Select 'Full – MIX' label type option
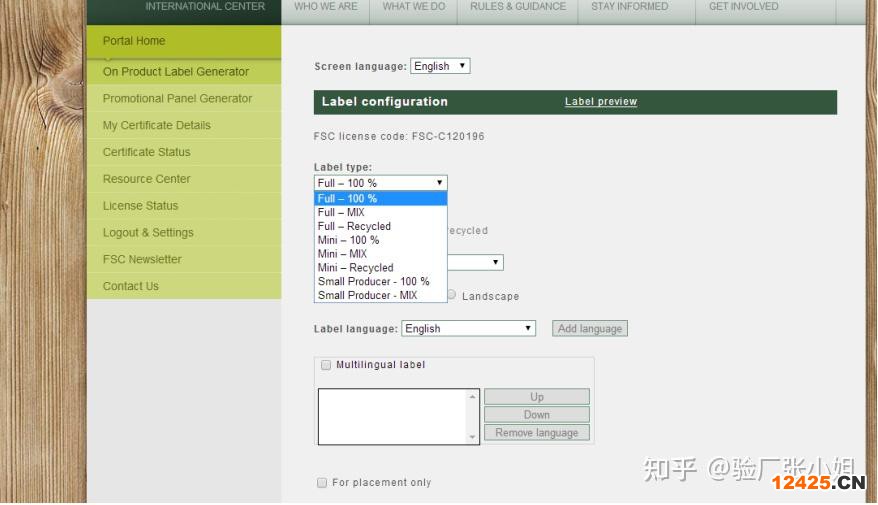This screenshot has width=878, height=505. (341, 213)
